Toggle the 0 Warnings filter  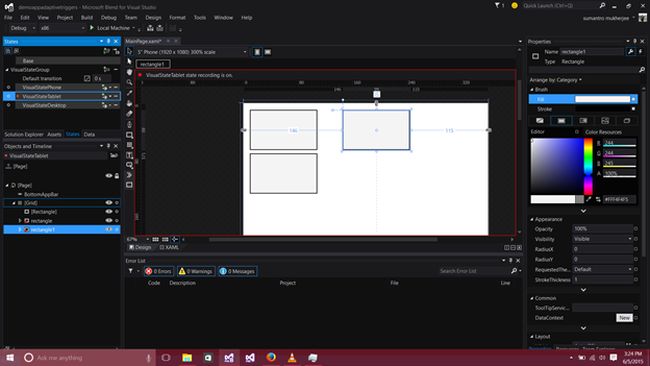[196, 271]
